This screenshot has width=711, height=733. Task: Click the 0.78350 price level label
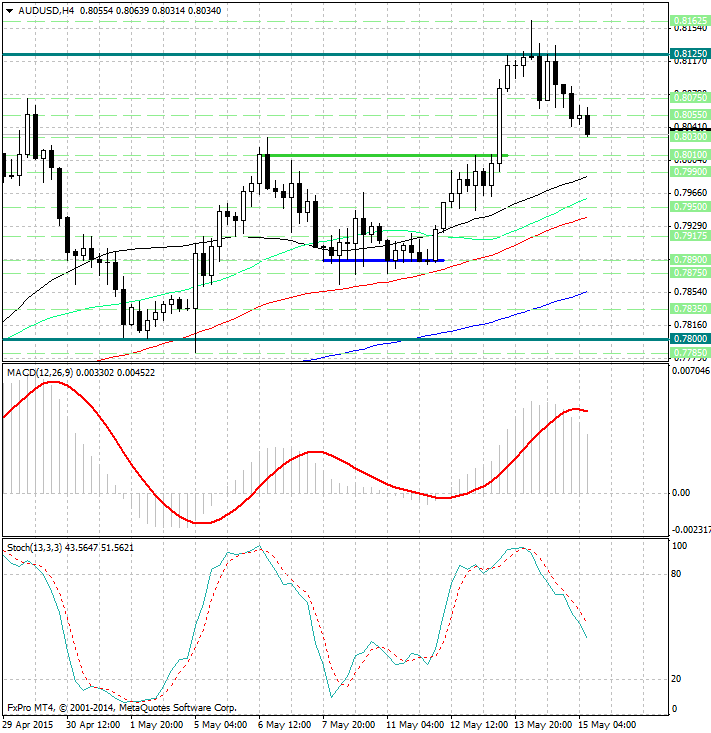coord(690,310)
